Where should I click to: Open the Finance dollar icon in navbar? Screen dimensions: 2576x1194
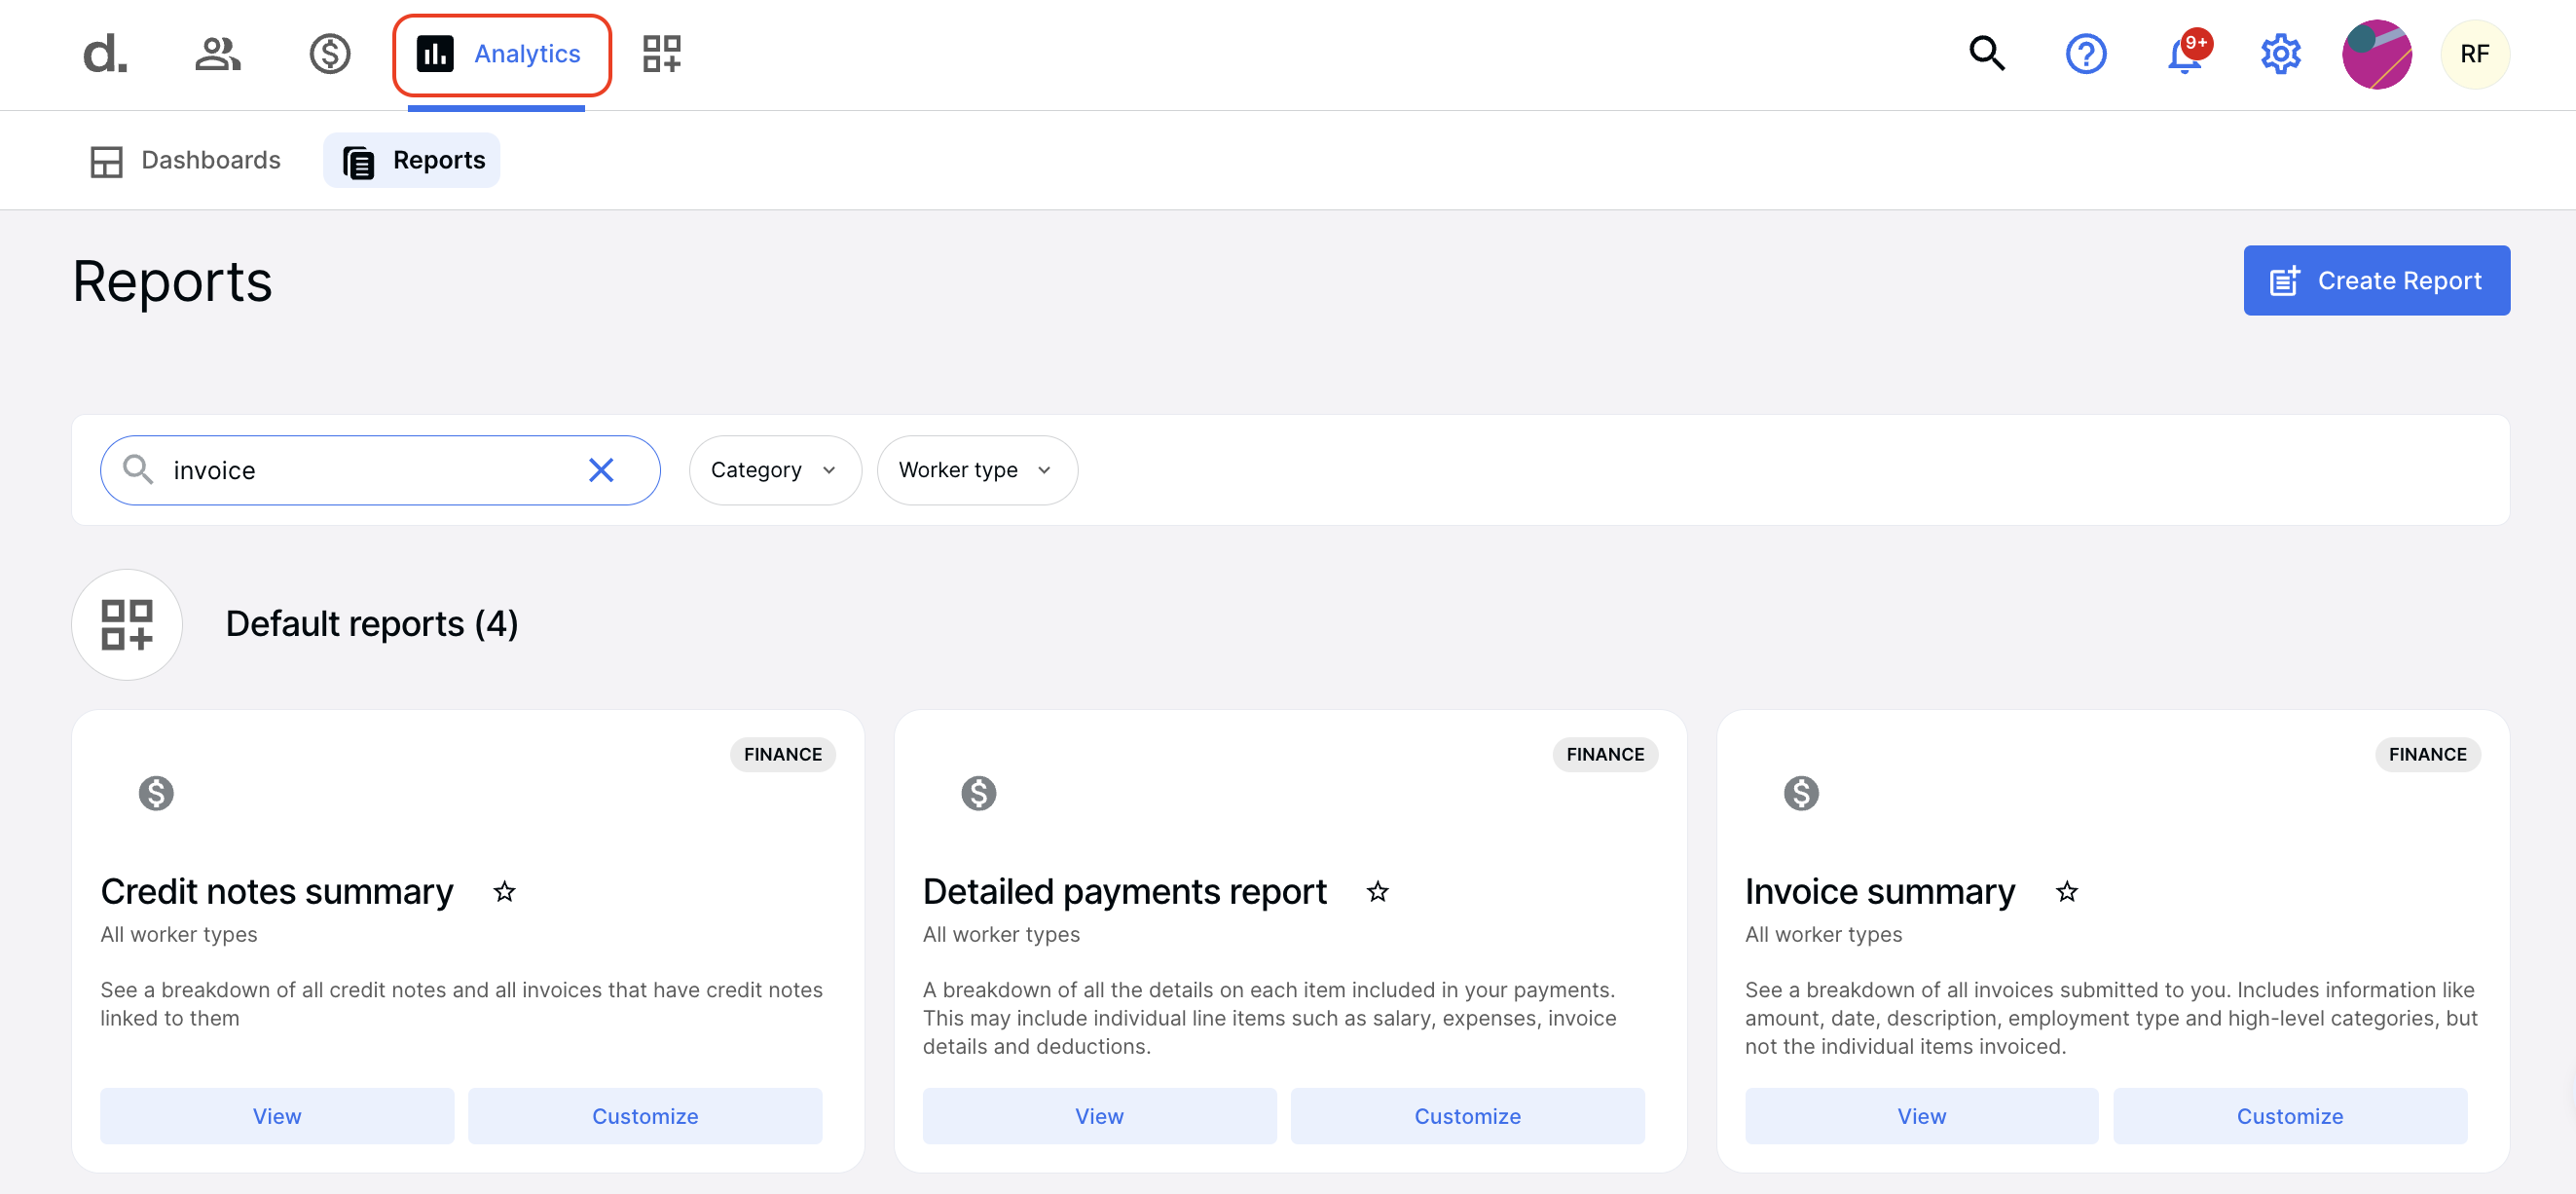(x=330, y=54)
